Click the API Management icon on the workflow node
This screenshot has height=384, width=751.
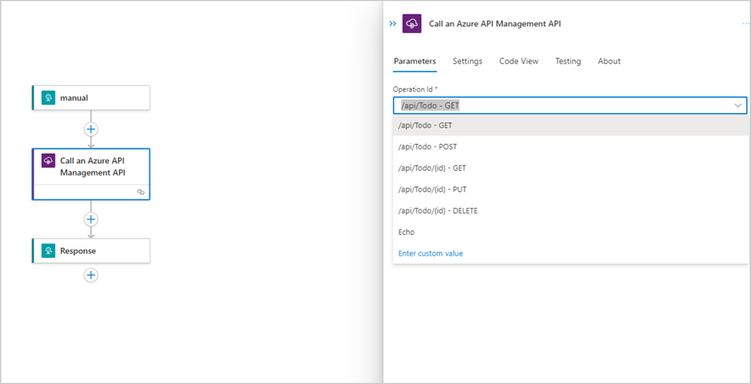click(x=48, y=161)
